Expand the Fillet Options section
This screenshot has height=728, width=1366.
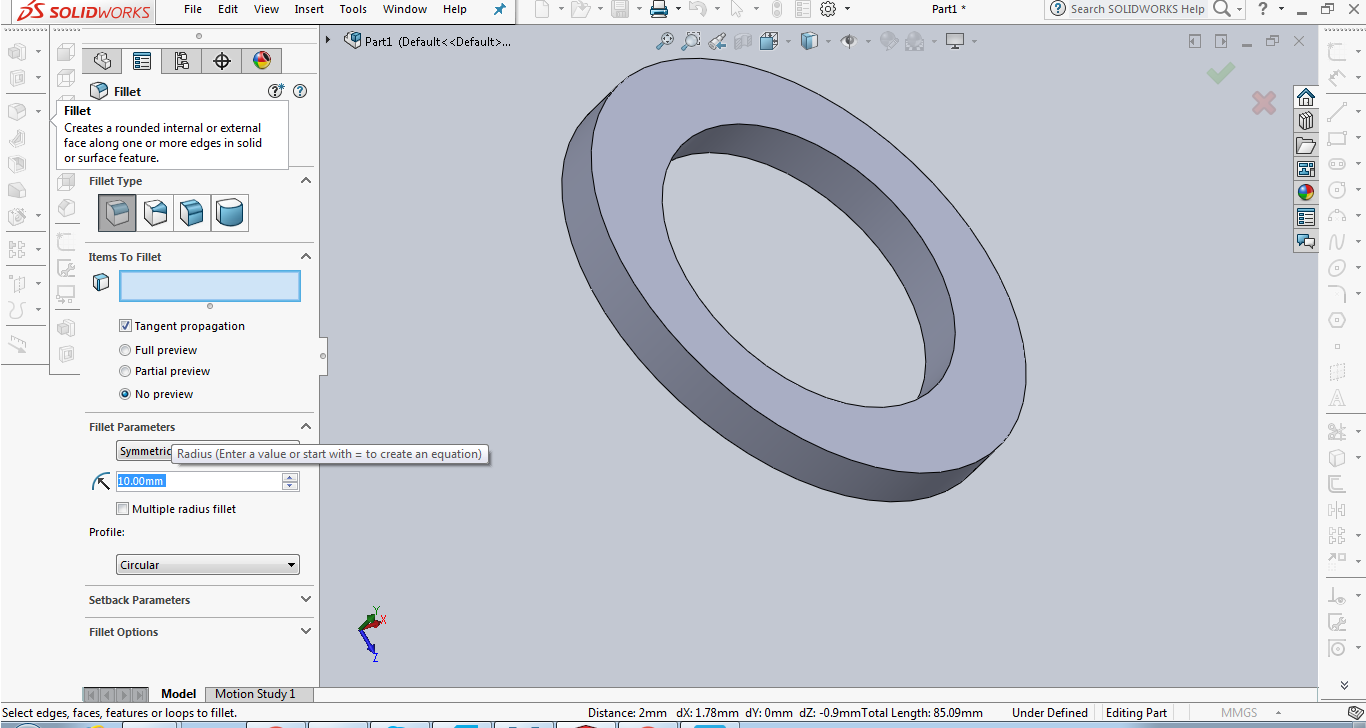[x=306, y=632]
